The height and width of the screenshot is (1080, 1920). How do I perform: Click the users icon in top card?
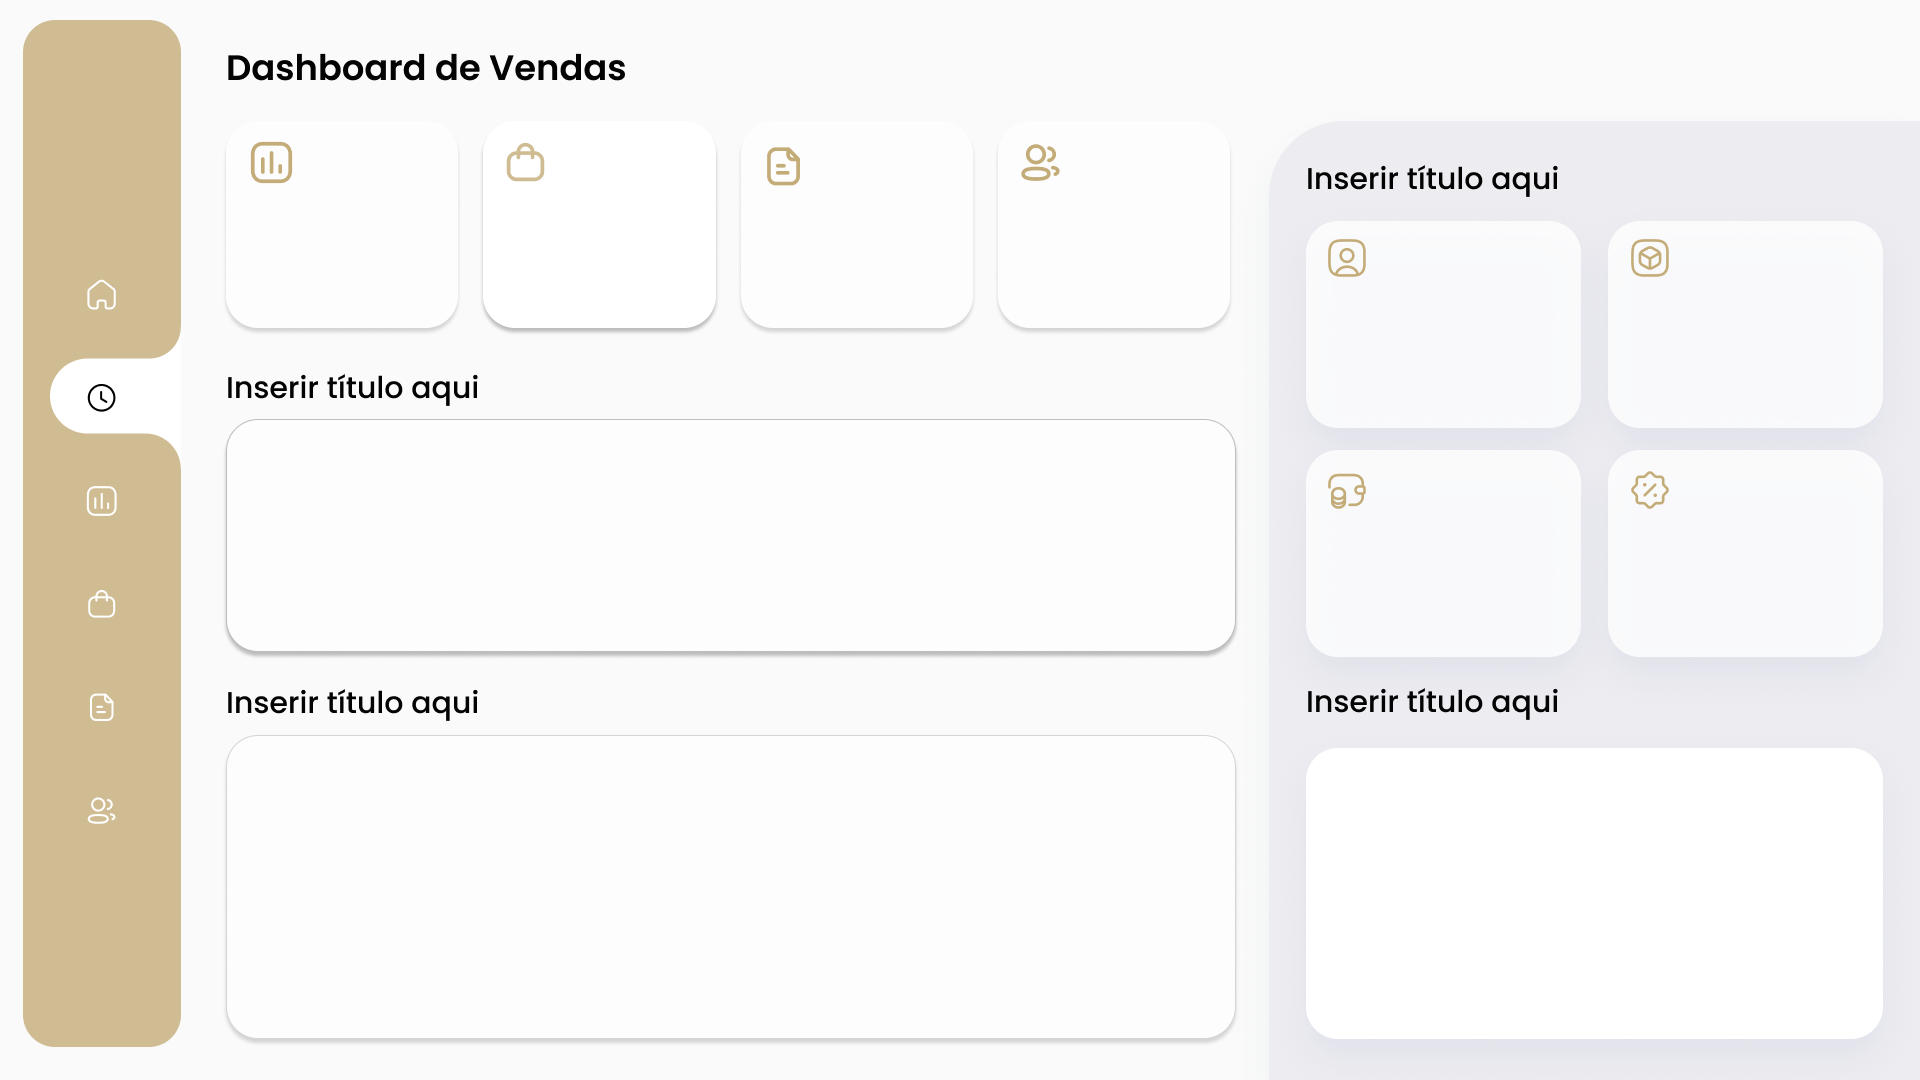click(x=1040, y=163)
